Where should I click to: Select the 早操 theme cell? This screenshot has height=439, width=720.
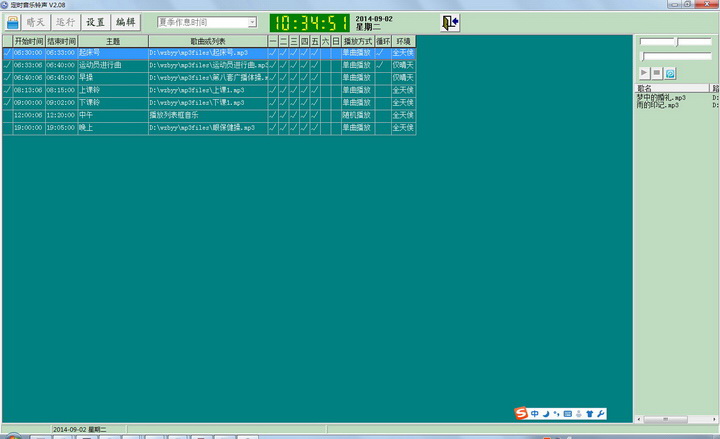click(x=113, y=78)
